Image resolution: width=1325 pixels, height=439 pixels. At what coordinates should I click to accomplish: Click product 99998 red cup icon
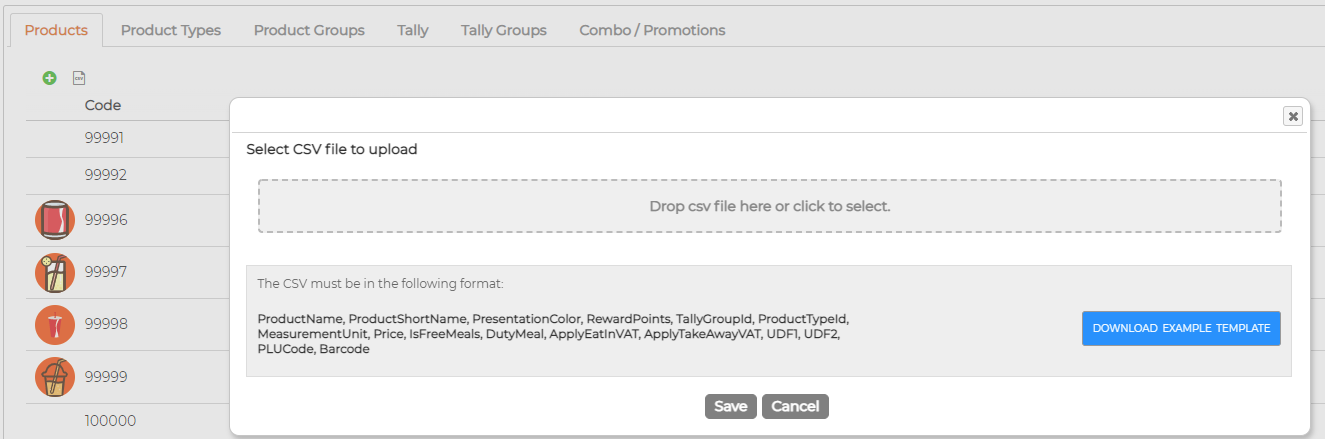(55, 325)
